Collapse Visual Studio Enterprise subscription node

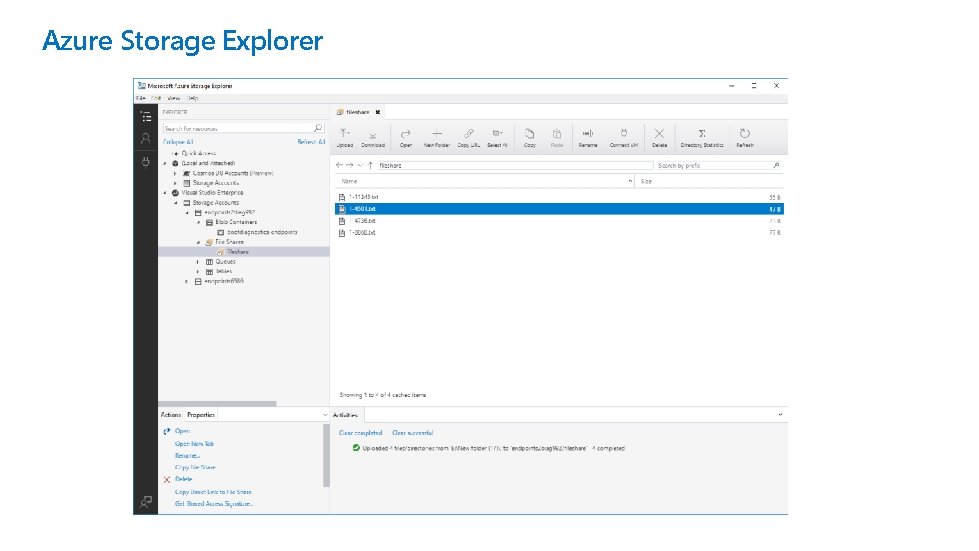point(165,193)
